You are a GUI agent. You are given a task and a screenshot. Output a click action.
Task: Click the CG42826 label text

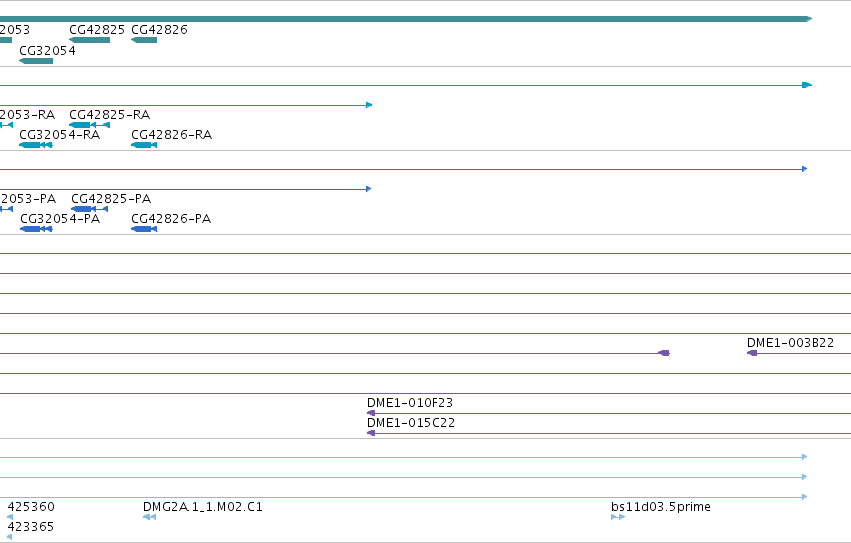(160, 30)
